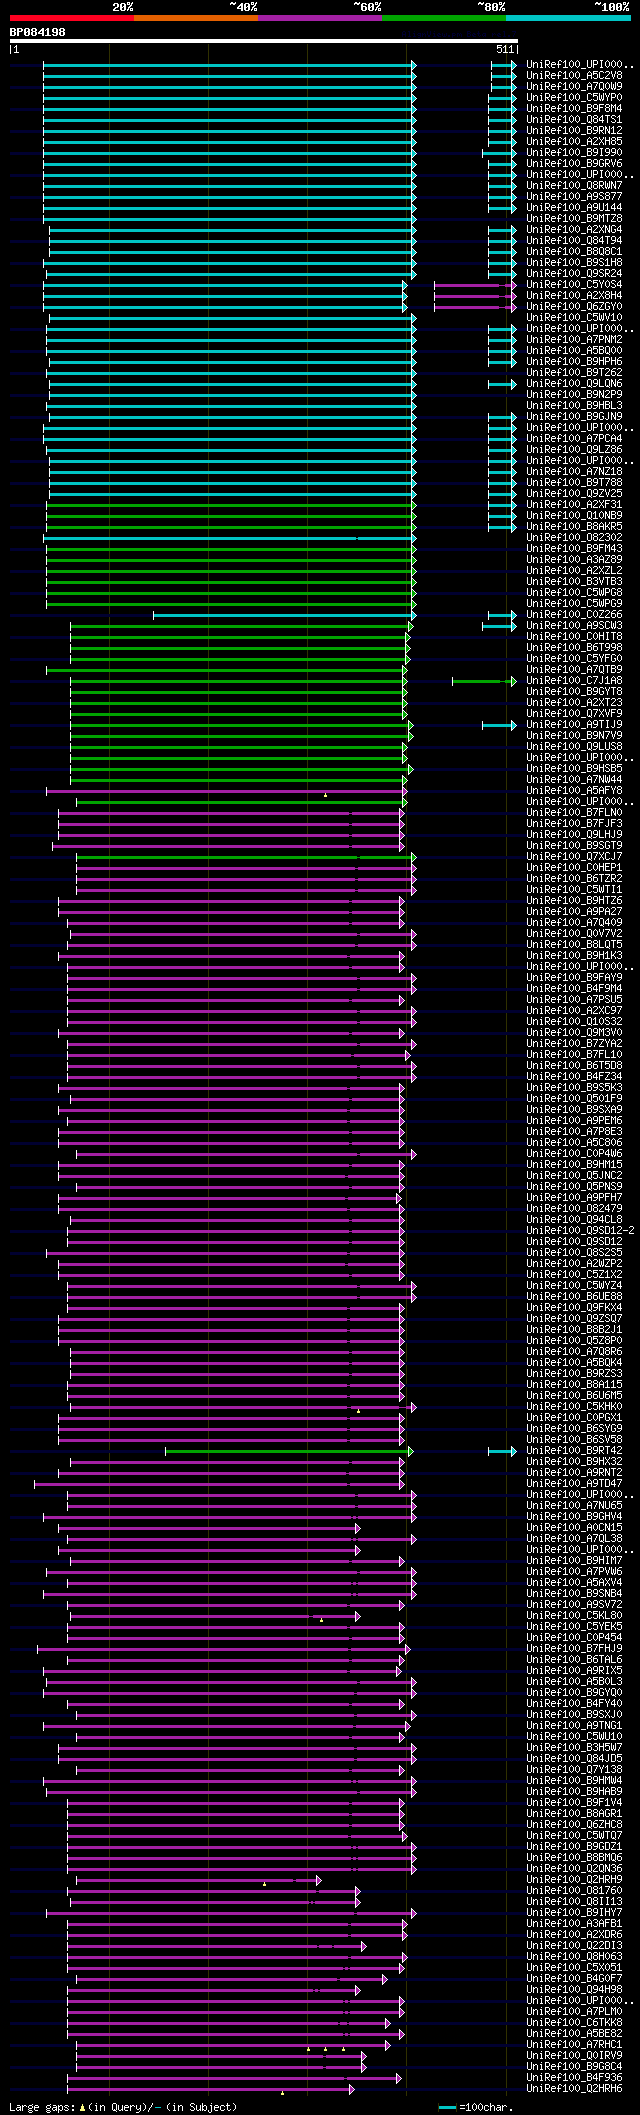Select the UniRef100_C5YOS4 label
640x2115 pixels.
[574, 284]
